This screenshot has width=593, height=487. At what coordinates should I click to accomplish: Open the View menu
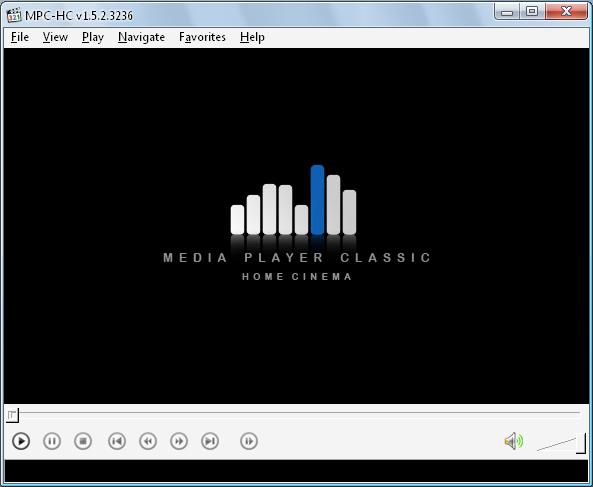tap(55, 37)
